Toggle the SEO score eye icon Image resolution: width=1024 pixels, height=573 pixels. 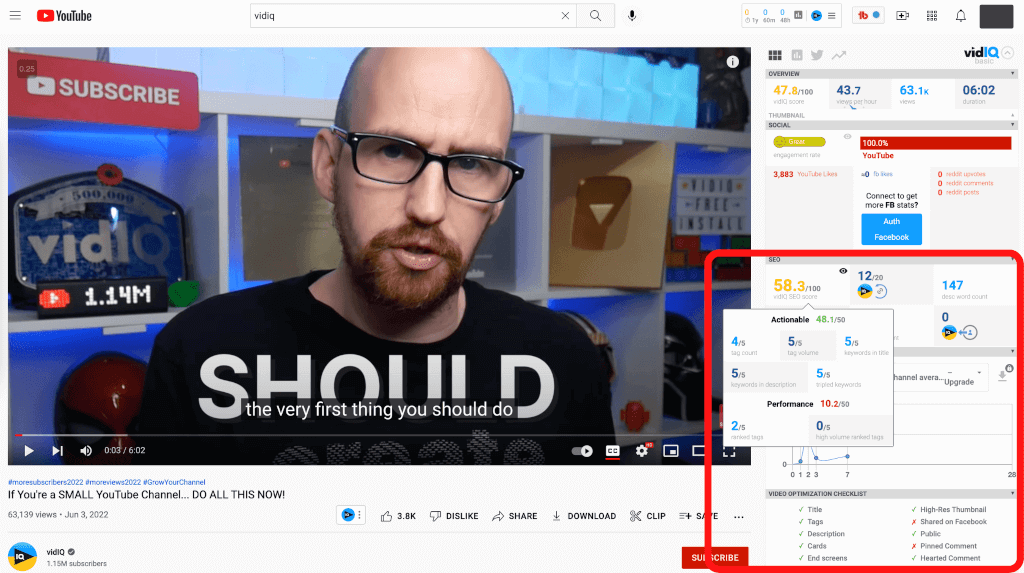(x=843, y=271)
